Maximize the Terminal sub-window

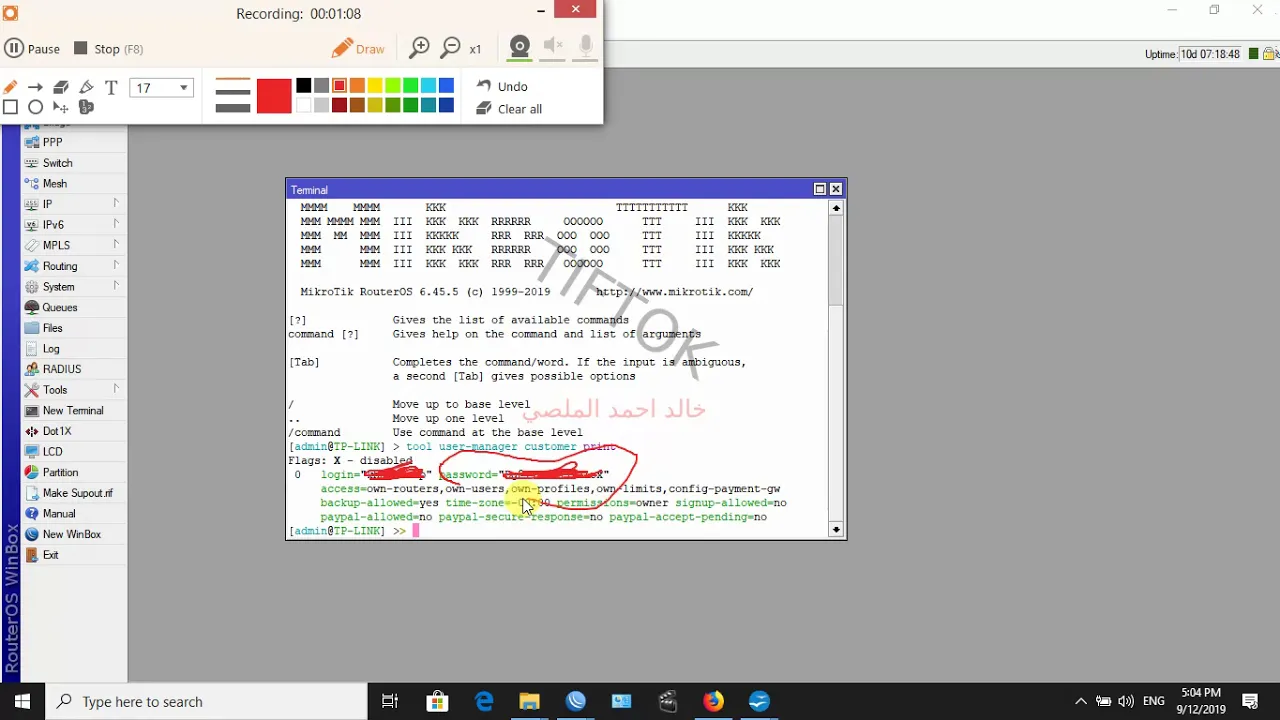[819, 189]
